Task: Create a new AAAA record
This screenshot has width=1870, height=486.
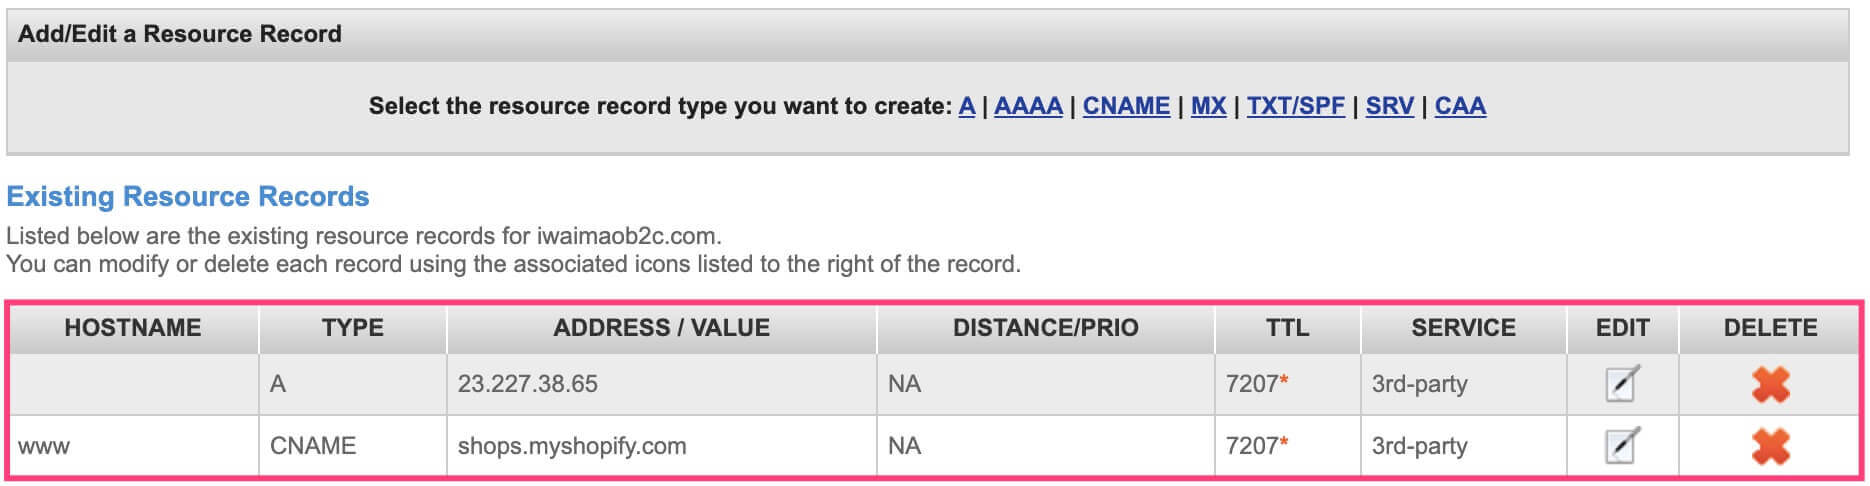Action: pos(1028,106)
